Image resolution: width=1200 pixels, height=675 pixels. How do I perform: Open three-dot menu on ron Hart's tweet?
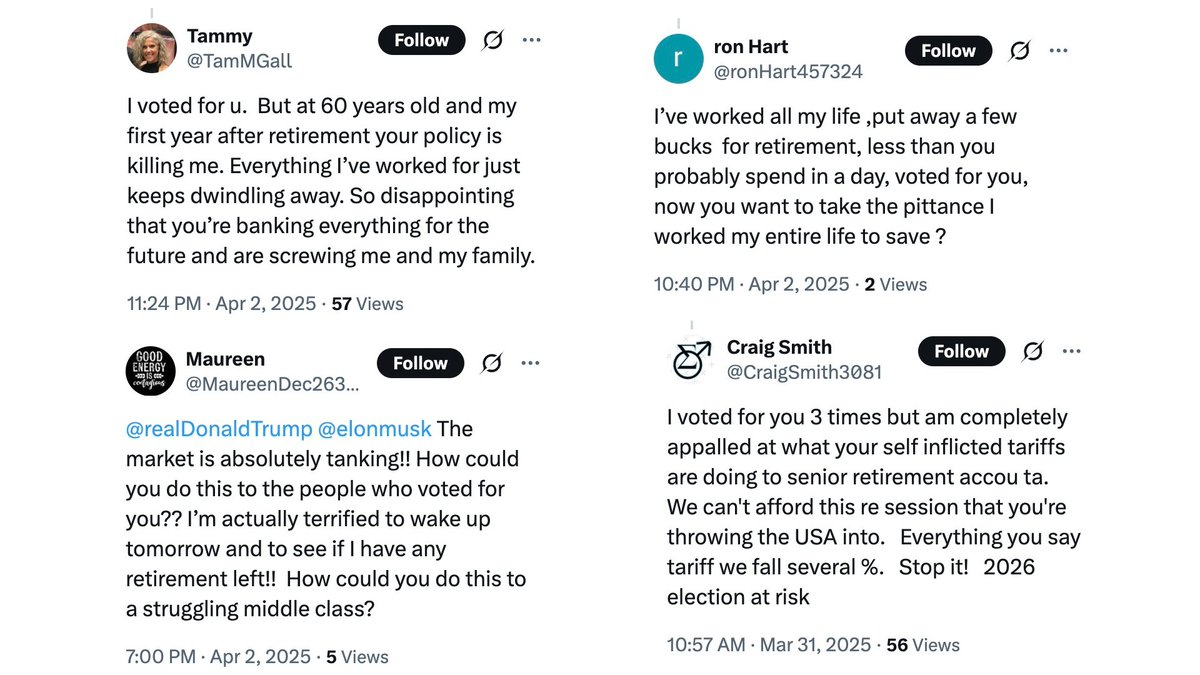pos(1058,51)
